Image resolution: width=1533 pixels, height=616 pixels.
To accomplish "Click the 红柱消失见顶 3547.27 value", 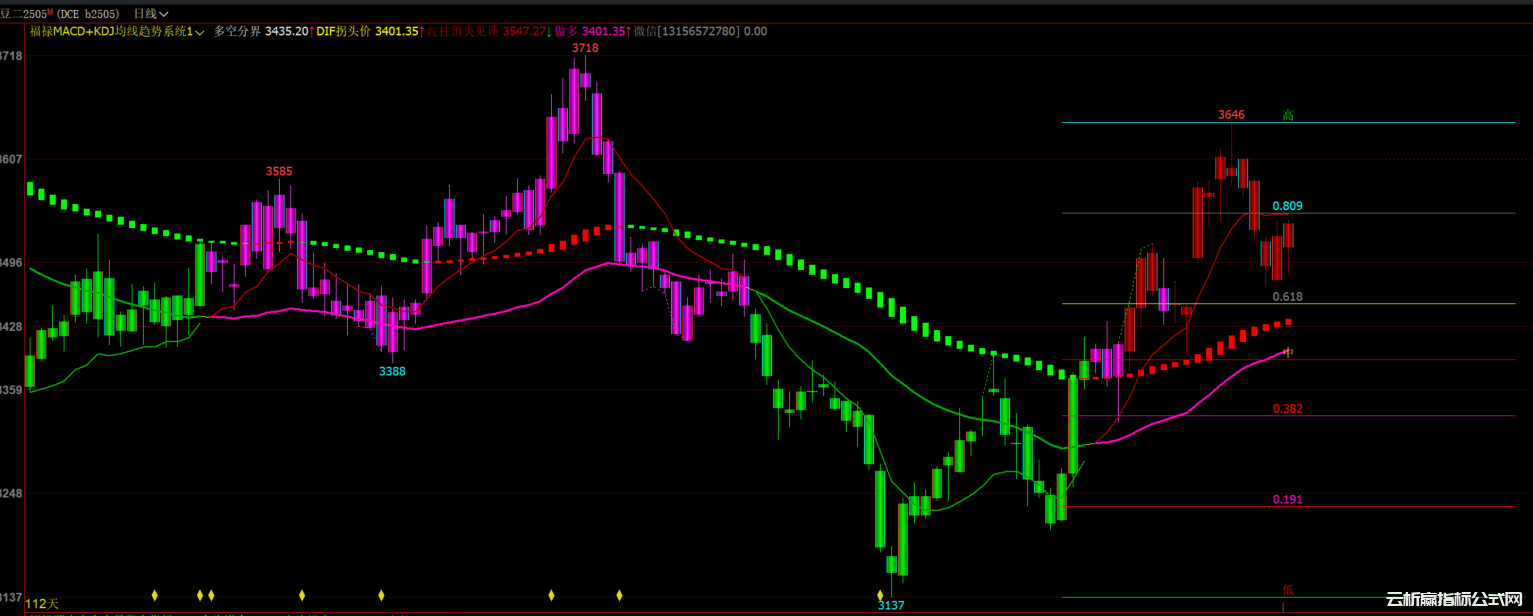I will tap(486, 31).
